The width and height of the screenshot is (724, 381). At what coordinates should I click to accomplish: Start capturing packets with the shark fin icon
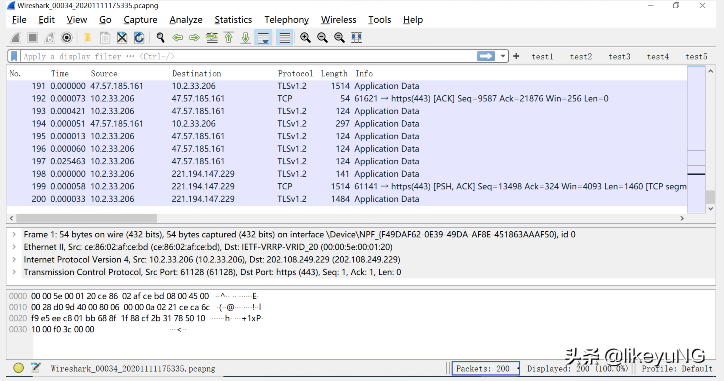15,38
